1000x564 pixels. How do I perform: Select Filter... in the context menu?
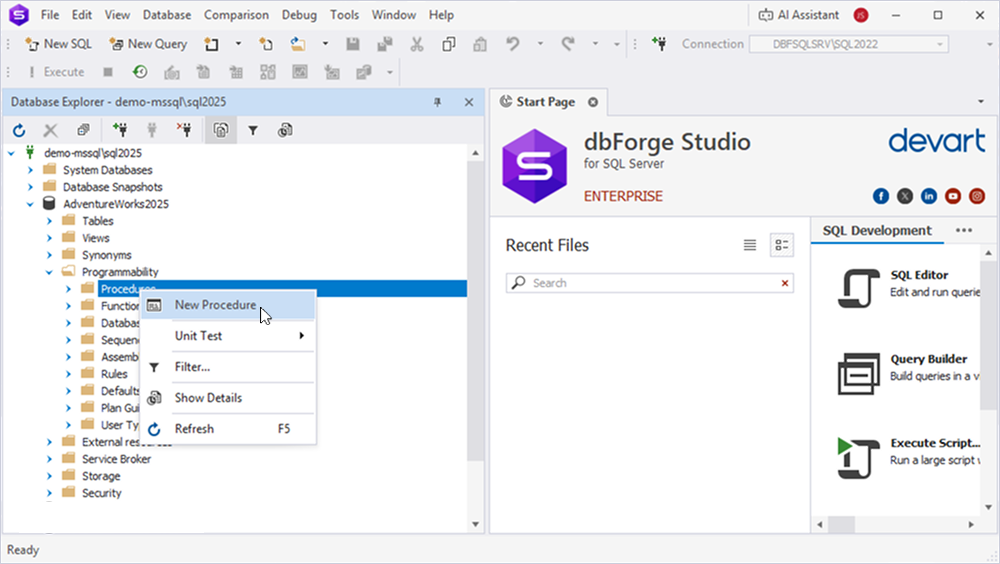point(228,367)
